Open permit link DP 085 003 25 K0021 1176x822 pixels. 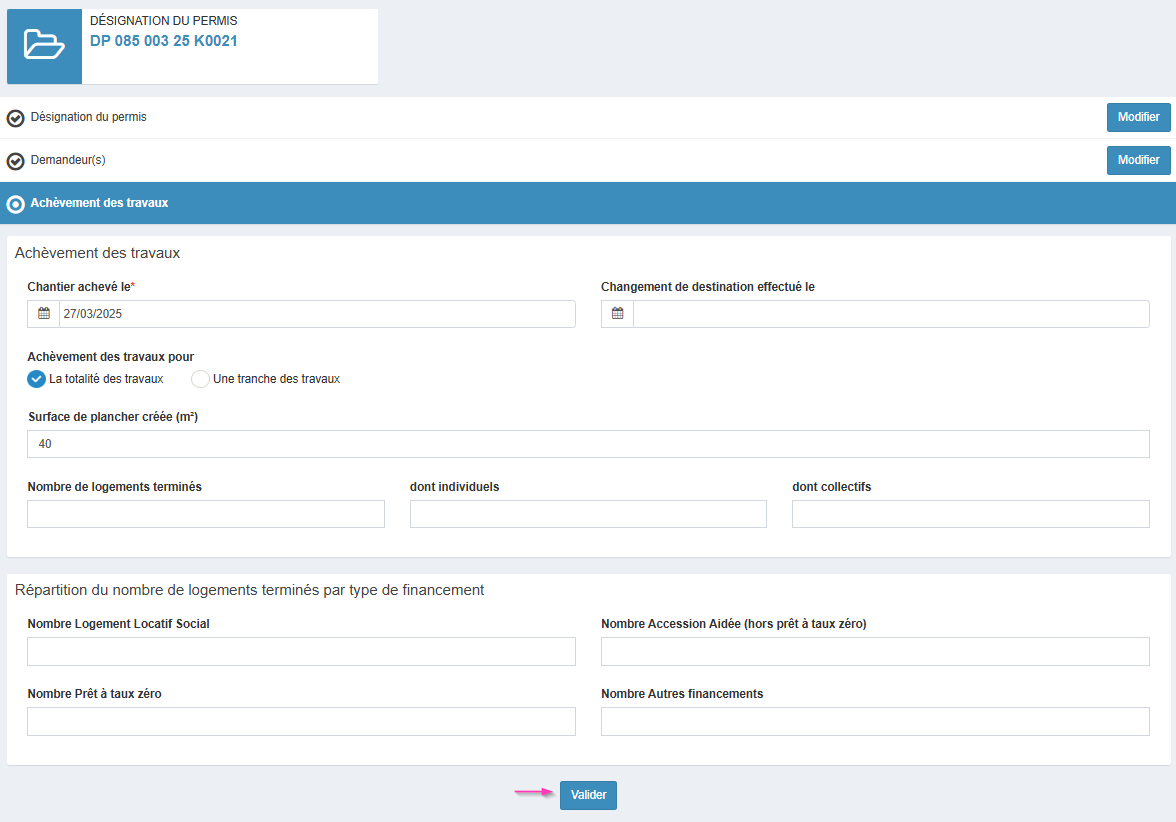point(164,41)
